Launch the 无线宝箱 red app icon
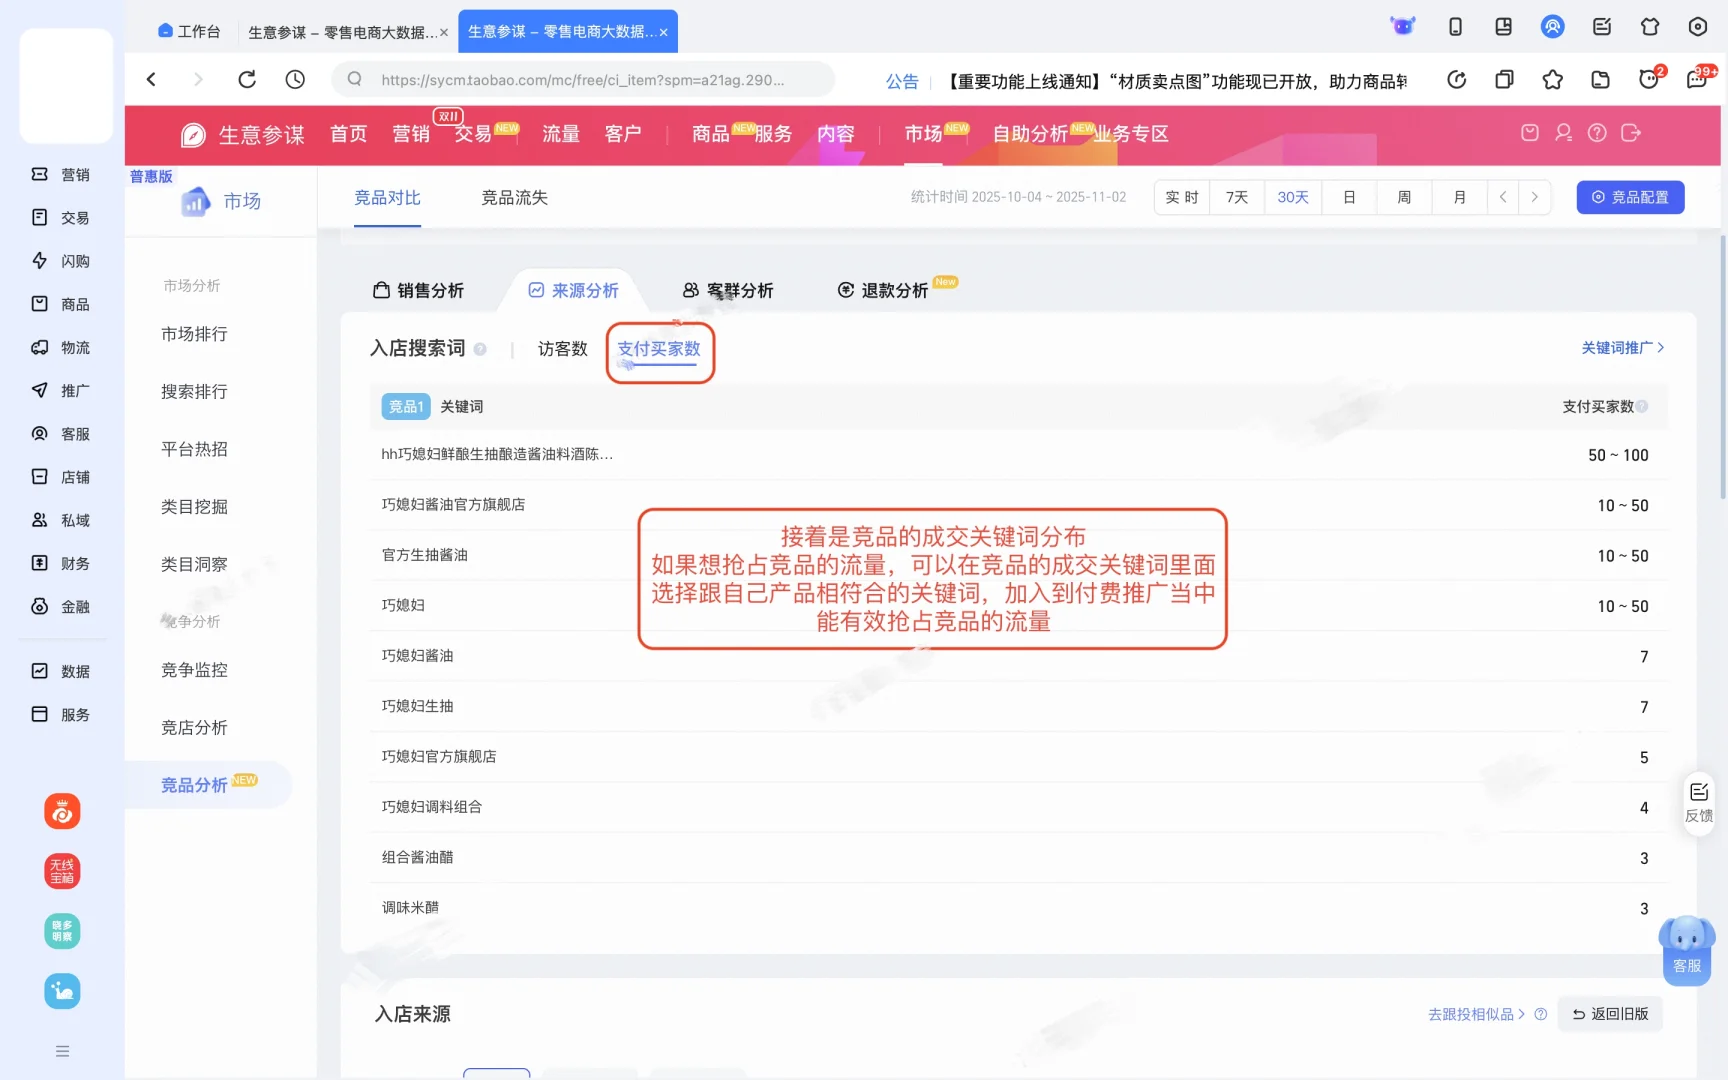 [x=62, y=871]
